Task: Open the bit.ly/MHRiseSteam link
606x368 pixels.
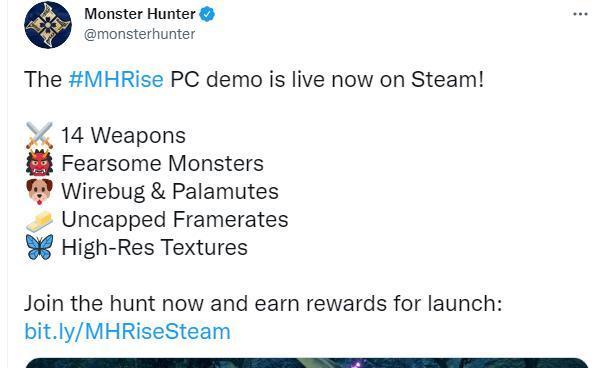Action: pos(128,332)
